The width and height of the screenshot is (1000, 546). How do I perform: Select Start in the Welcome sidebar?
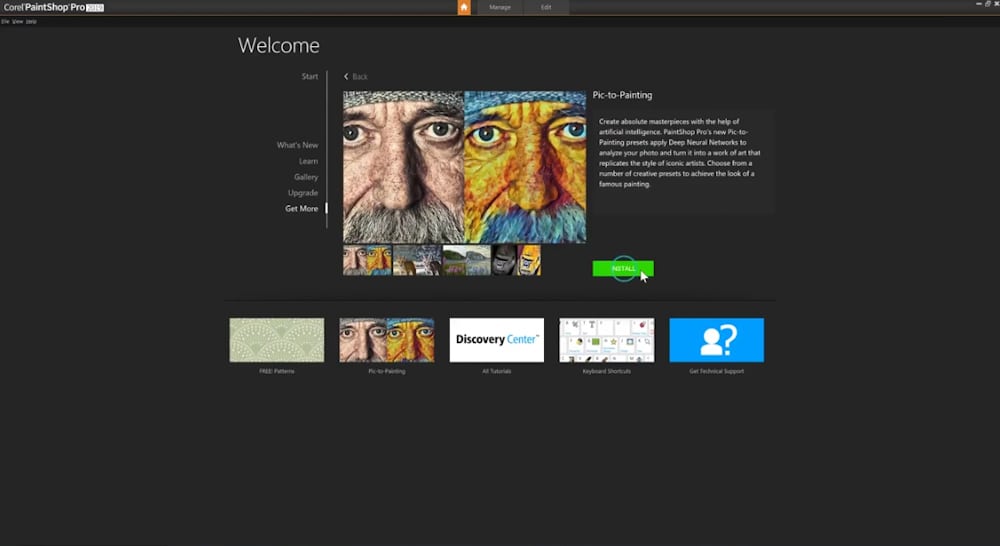point(310,77)
